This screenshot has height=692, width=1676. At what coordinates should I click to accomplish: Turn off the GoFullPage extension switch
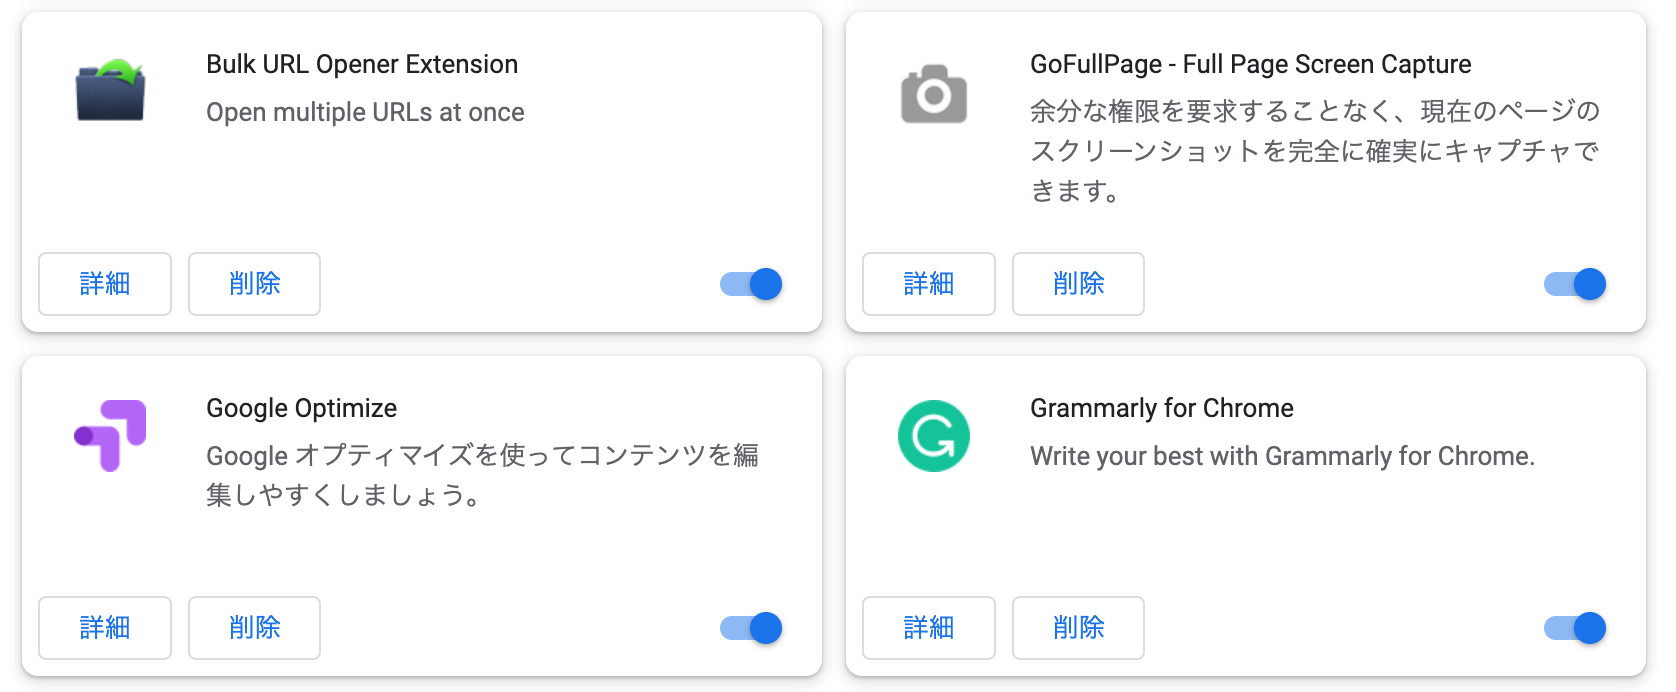1575,284
